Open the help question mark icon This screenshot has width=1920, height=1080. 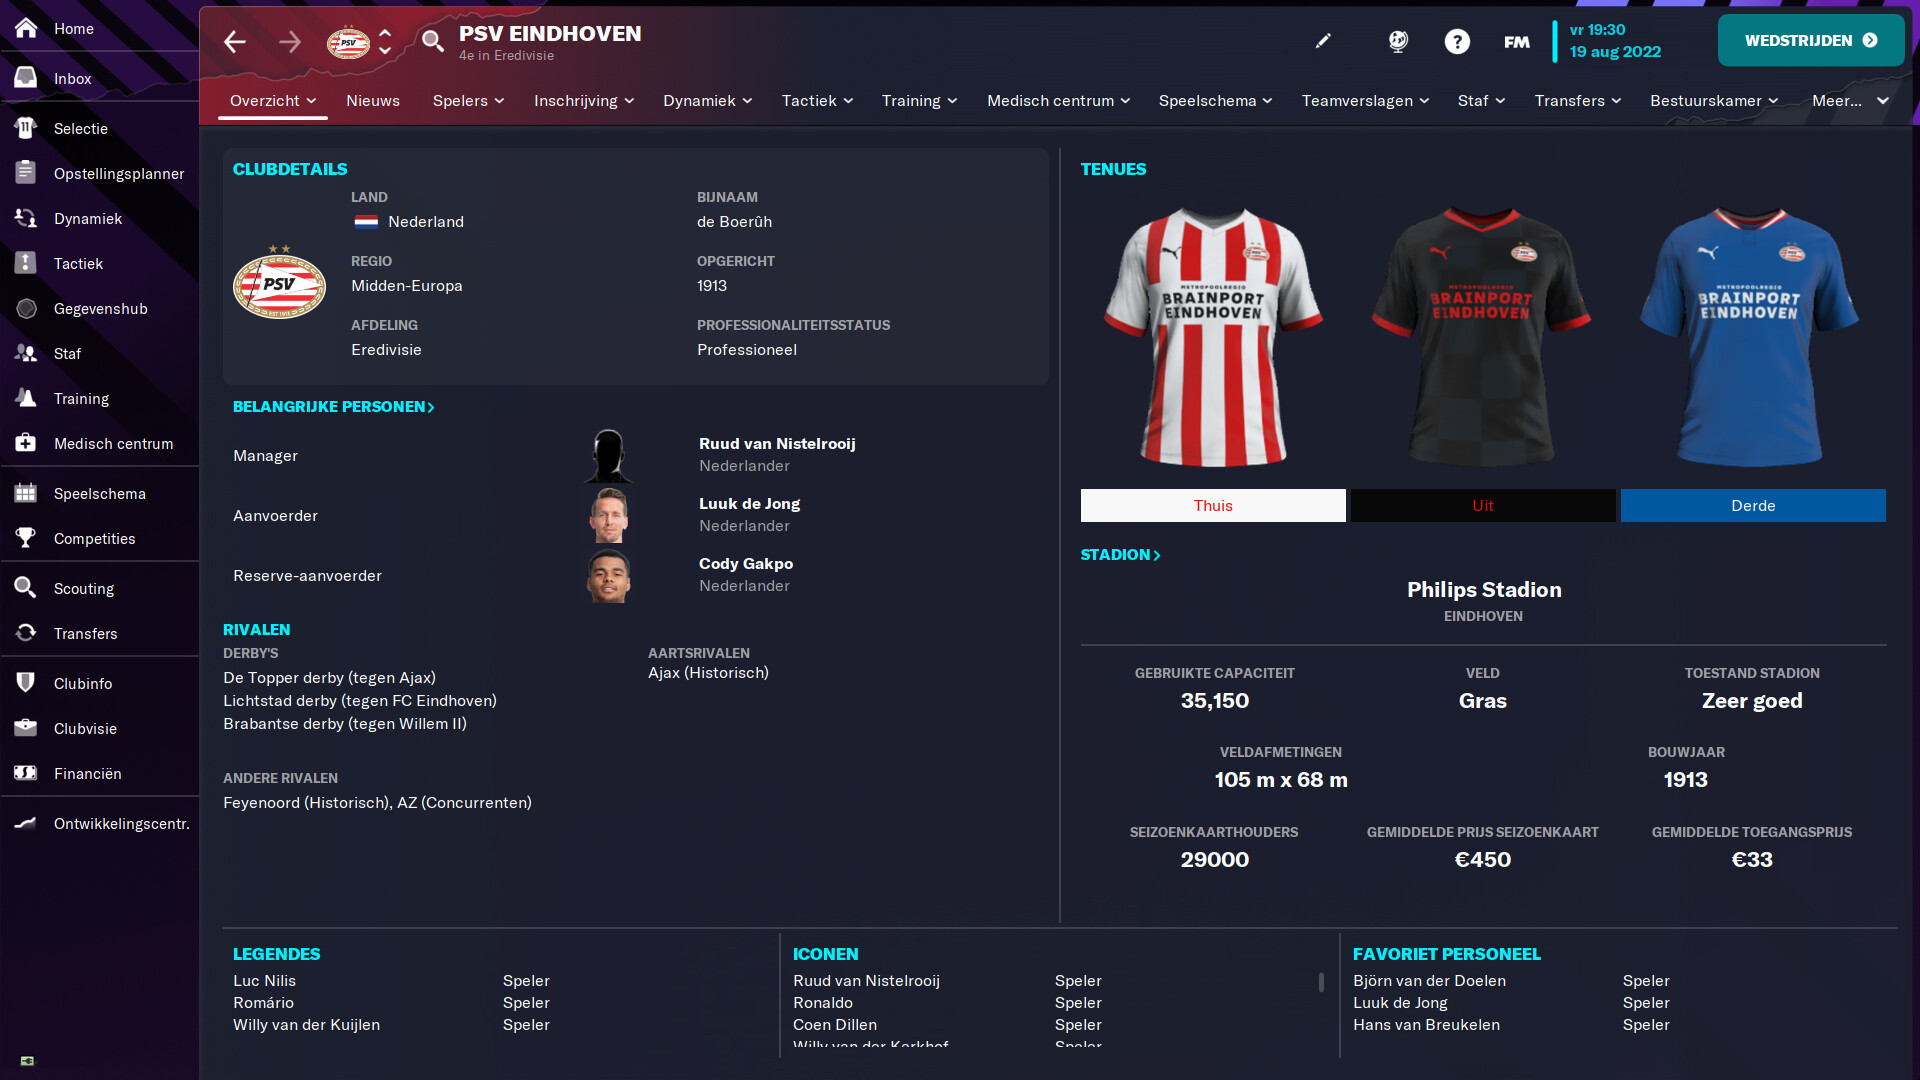click(x=1457, y=41)
